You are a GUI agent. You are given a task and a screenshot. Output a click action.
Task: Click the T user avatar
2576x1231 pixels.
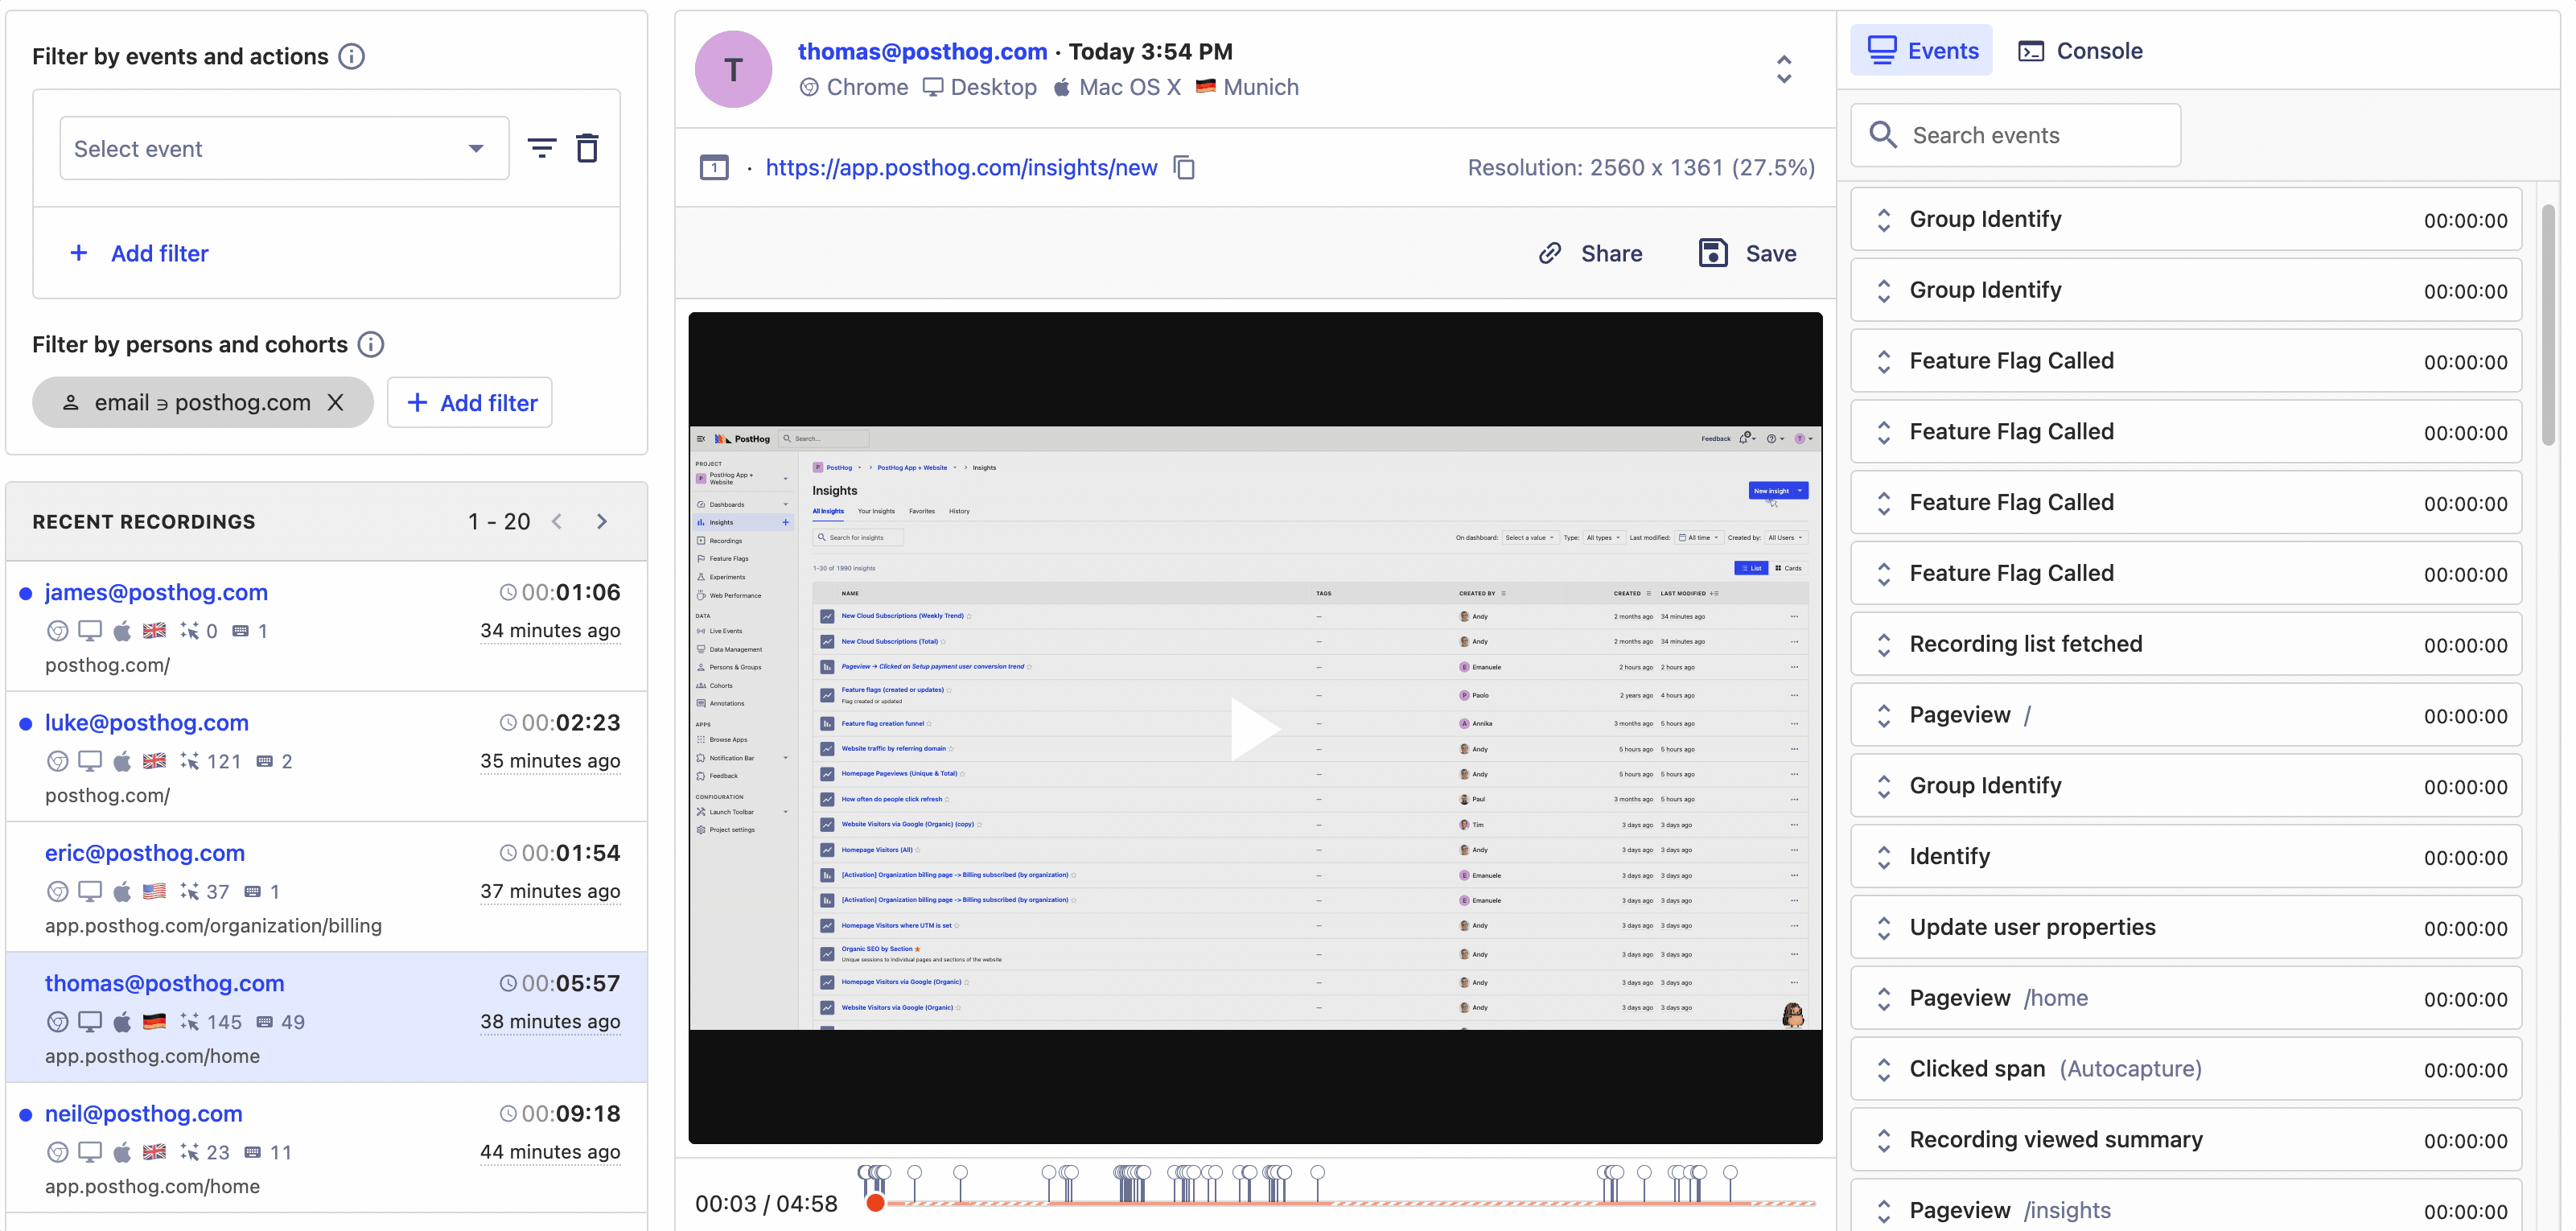point(733,69)
